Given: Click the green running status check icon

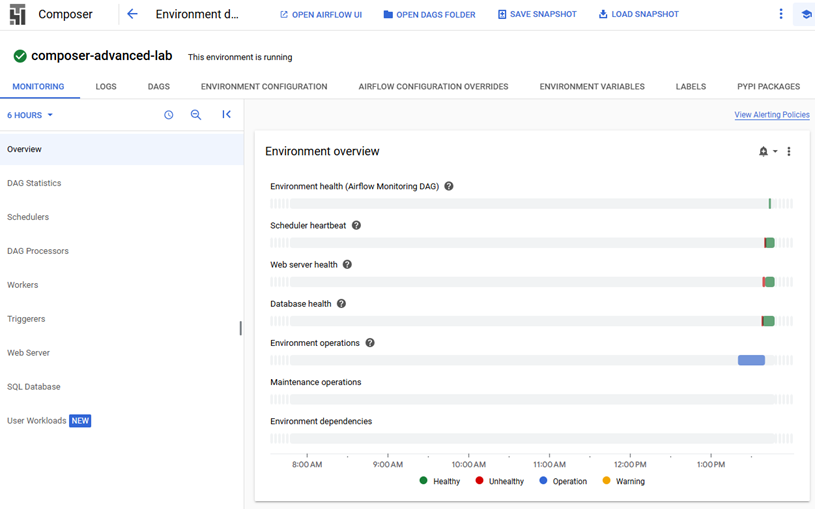Looking at the screenshot, I should [x=20, y=56].
